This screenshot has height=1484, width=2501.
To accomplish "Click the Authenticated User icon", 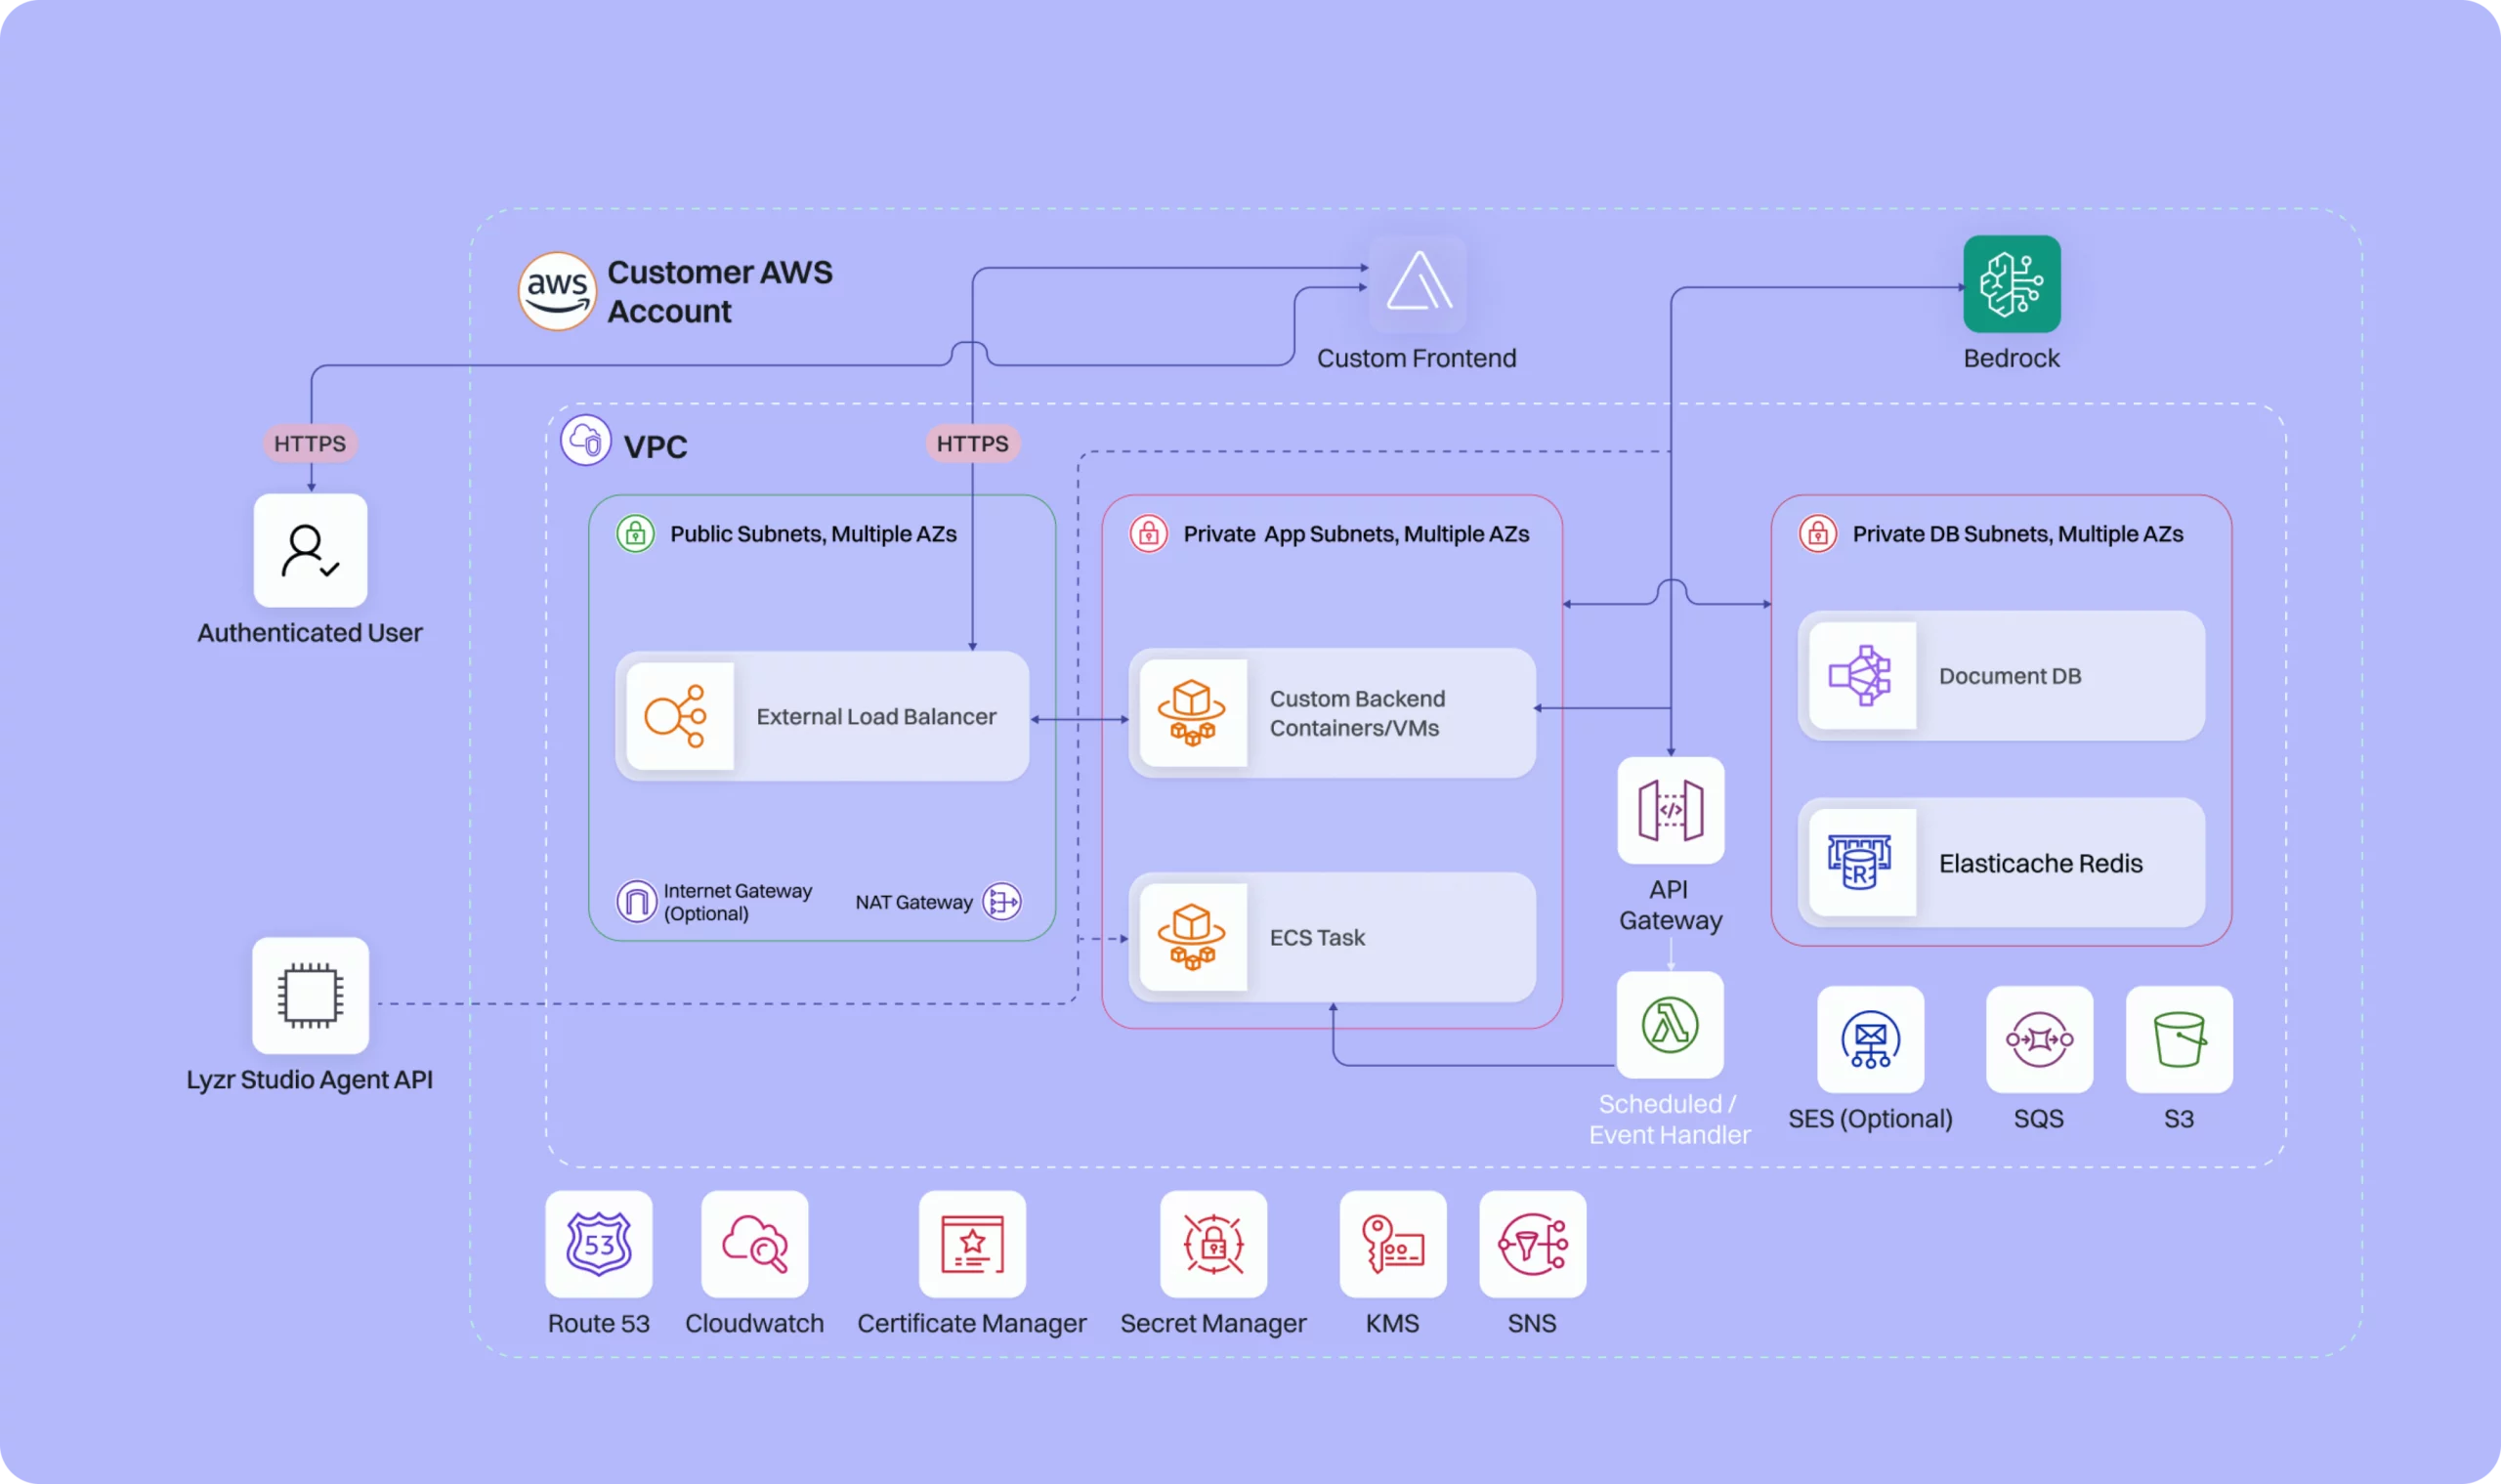I will (309, 550).
